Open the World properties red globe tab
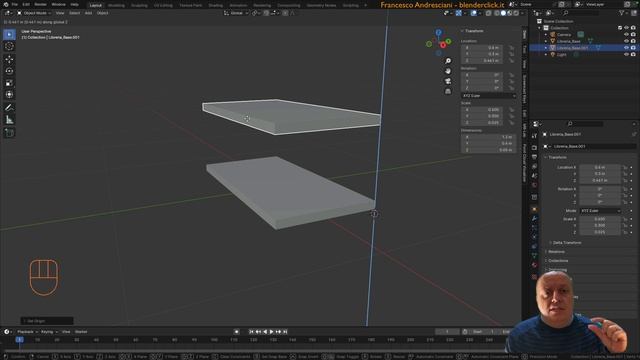Viewport: 640px width, 360px height. 534,185
